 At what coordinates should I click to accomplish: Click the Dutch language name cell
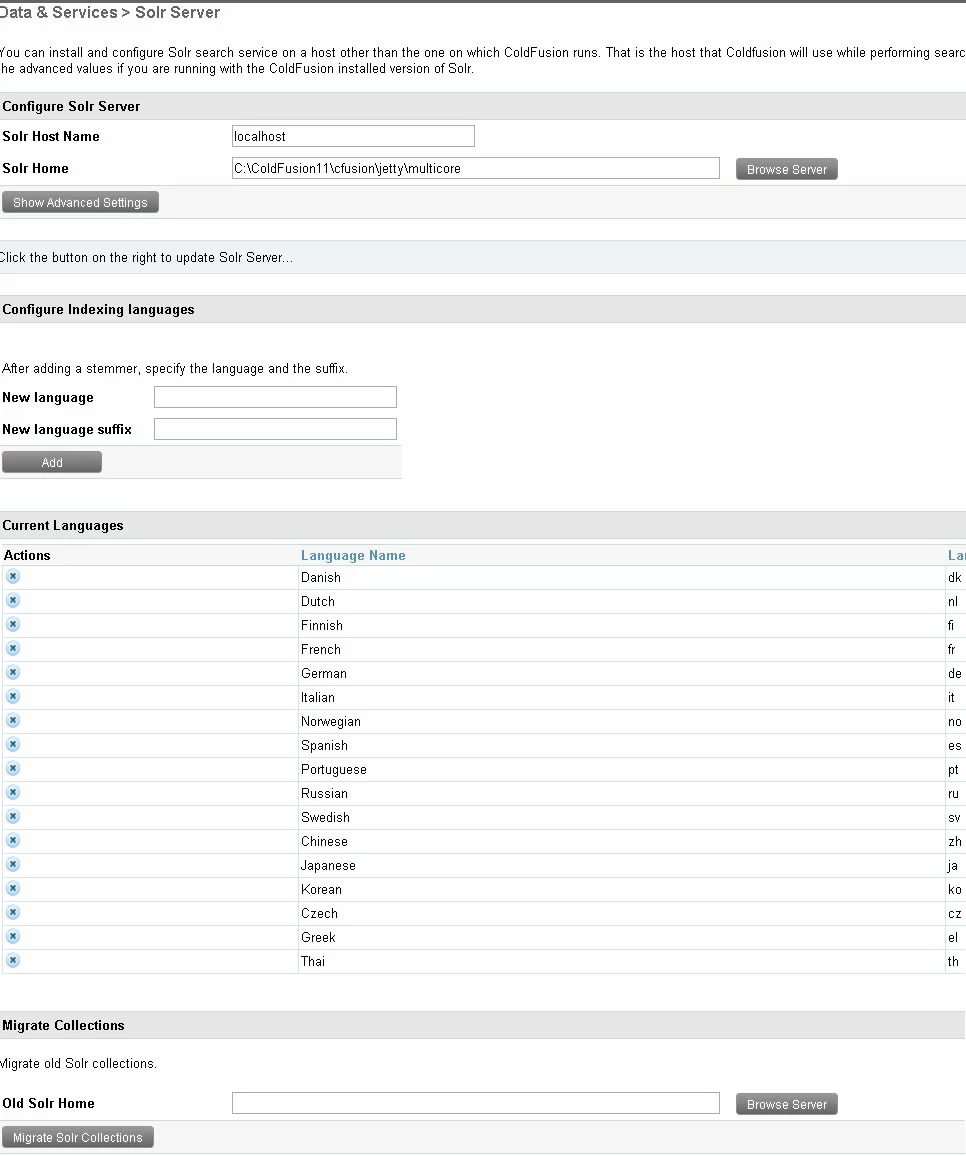[622, 602]
